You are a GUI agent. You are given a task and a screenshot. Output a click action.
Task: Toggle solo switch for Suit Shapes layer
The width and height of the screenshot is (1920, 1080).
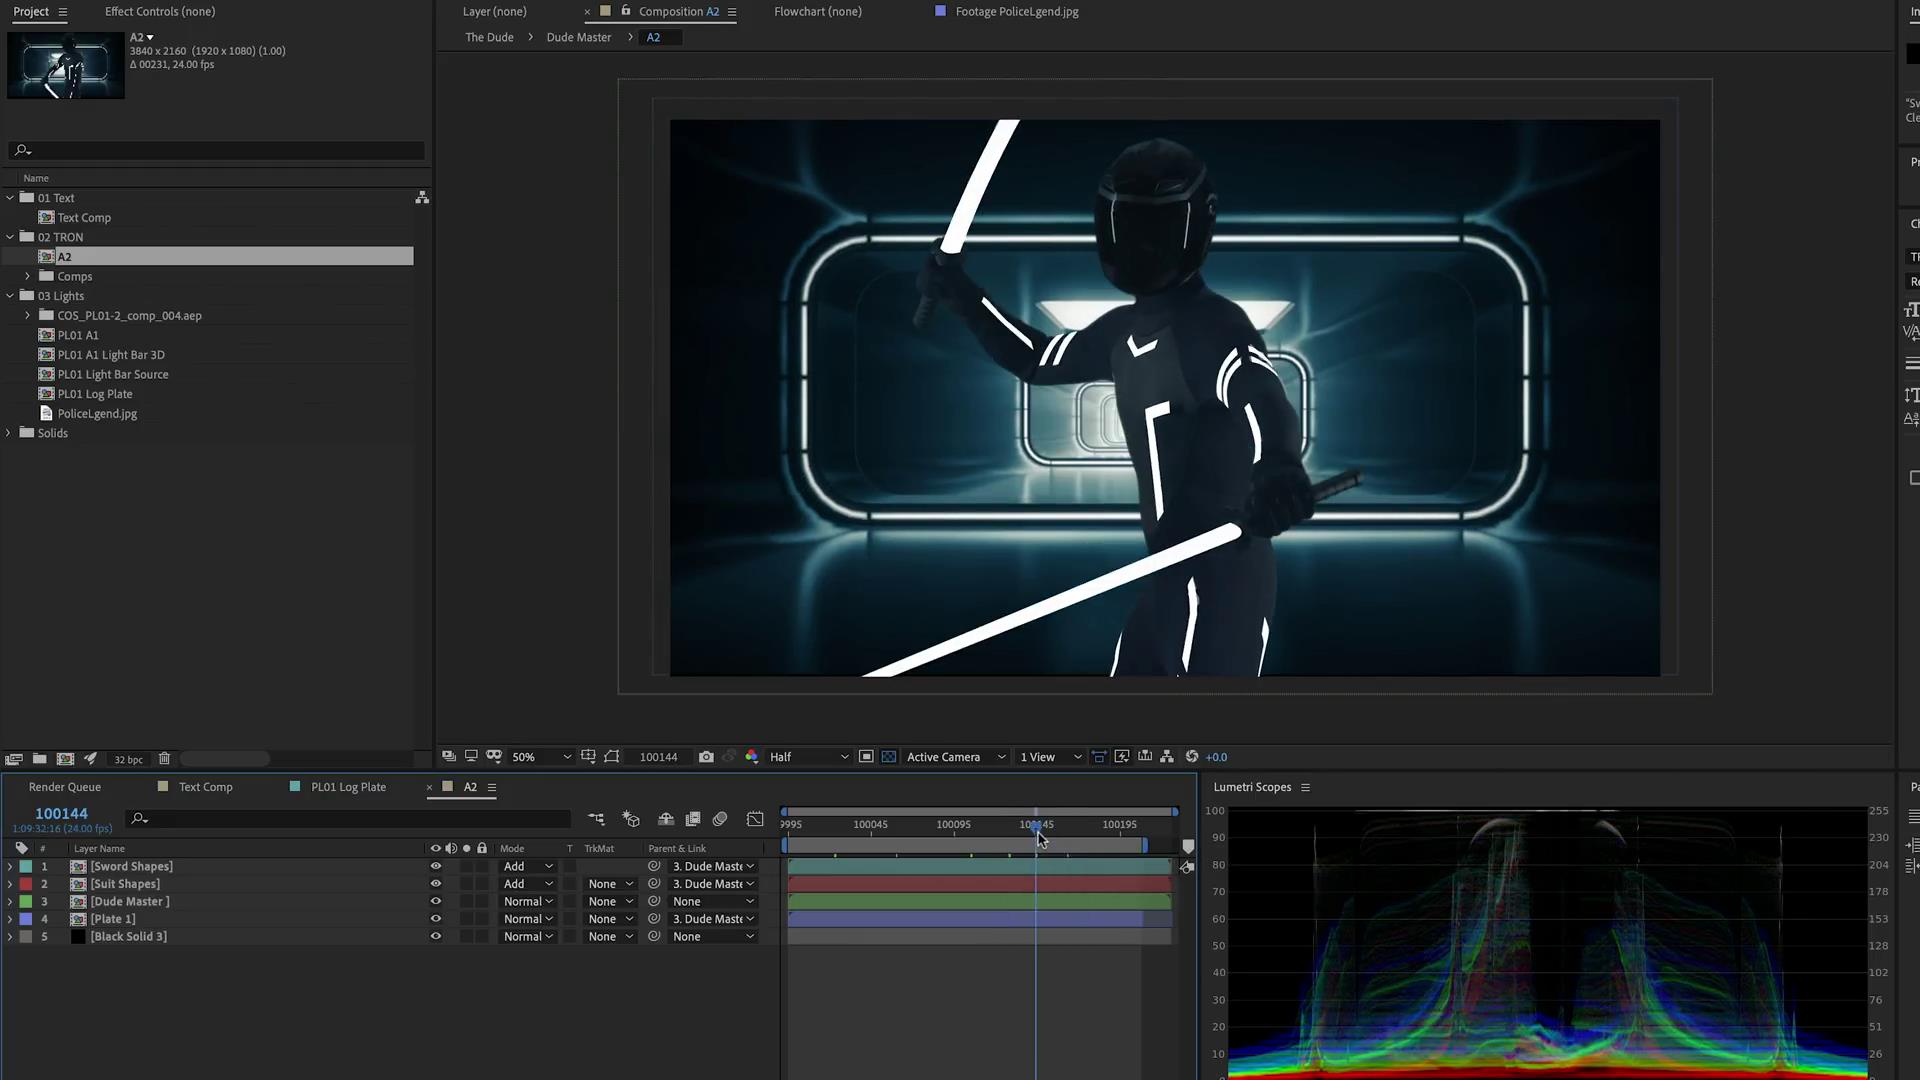pyautogui.click(x=466, y=884)
